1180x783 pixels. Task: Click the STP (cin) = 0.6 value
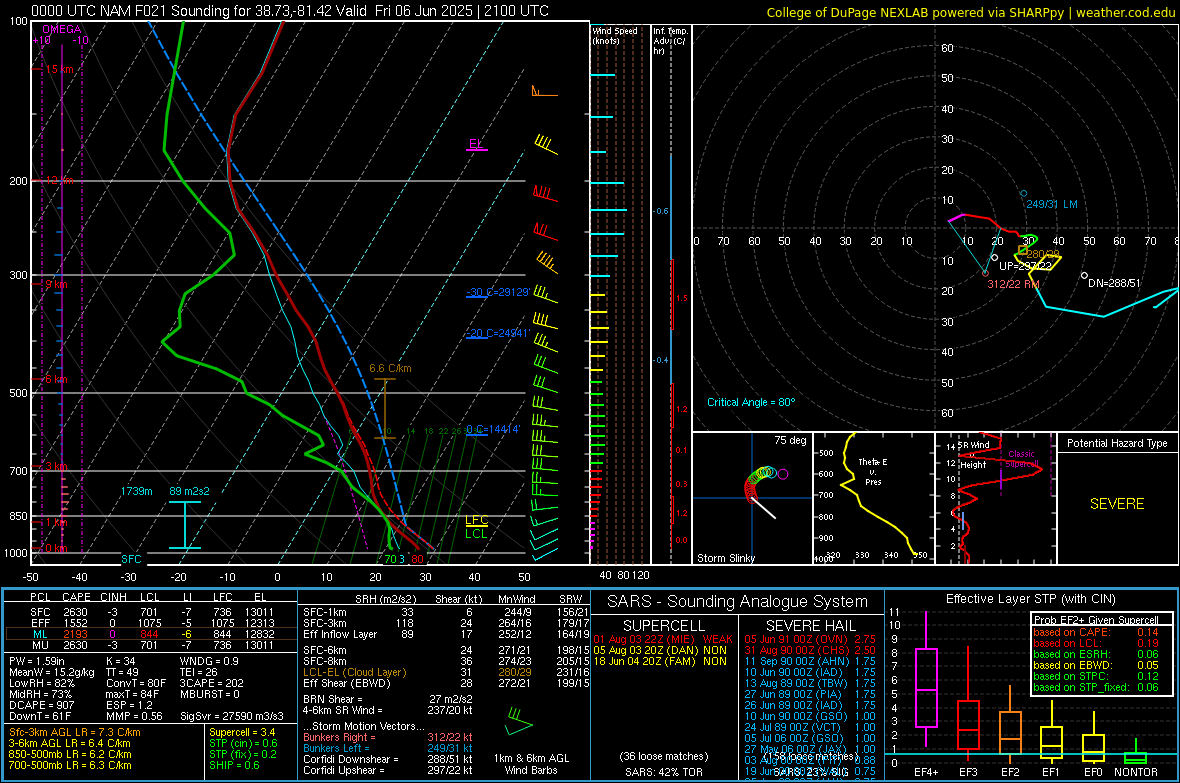[243, 743]
